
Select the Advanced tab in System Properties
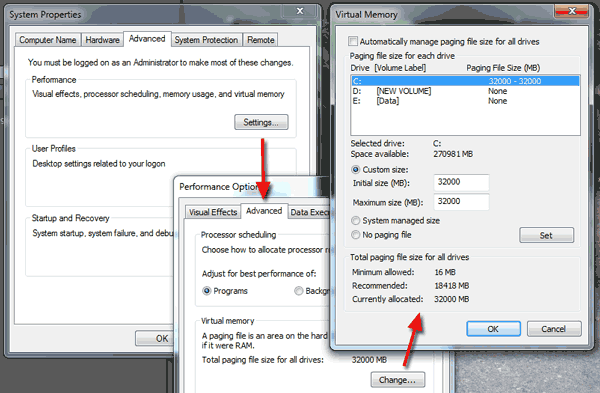(147, 39)
